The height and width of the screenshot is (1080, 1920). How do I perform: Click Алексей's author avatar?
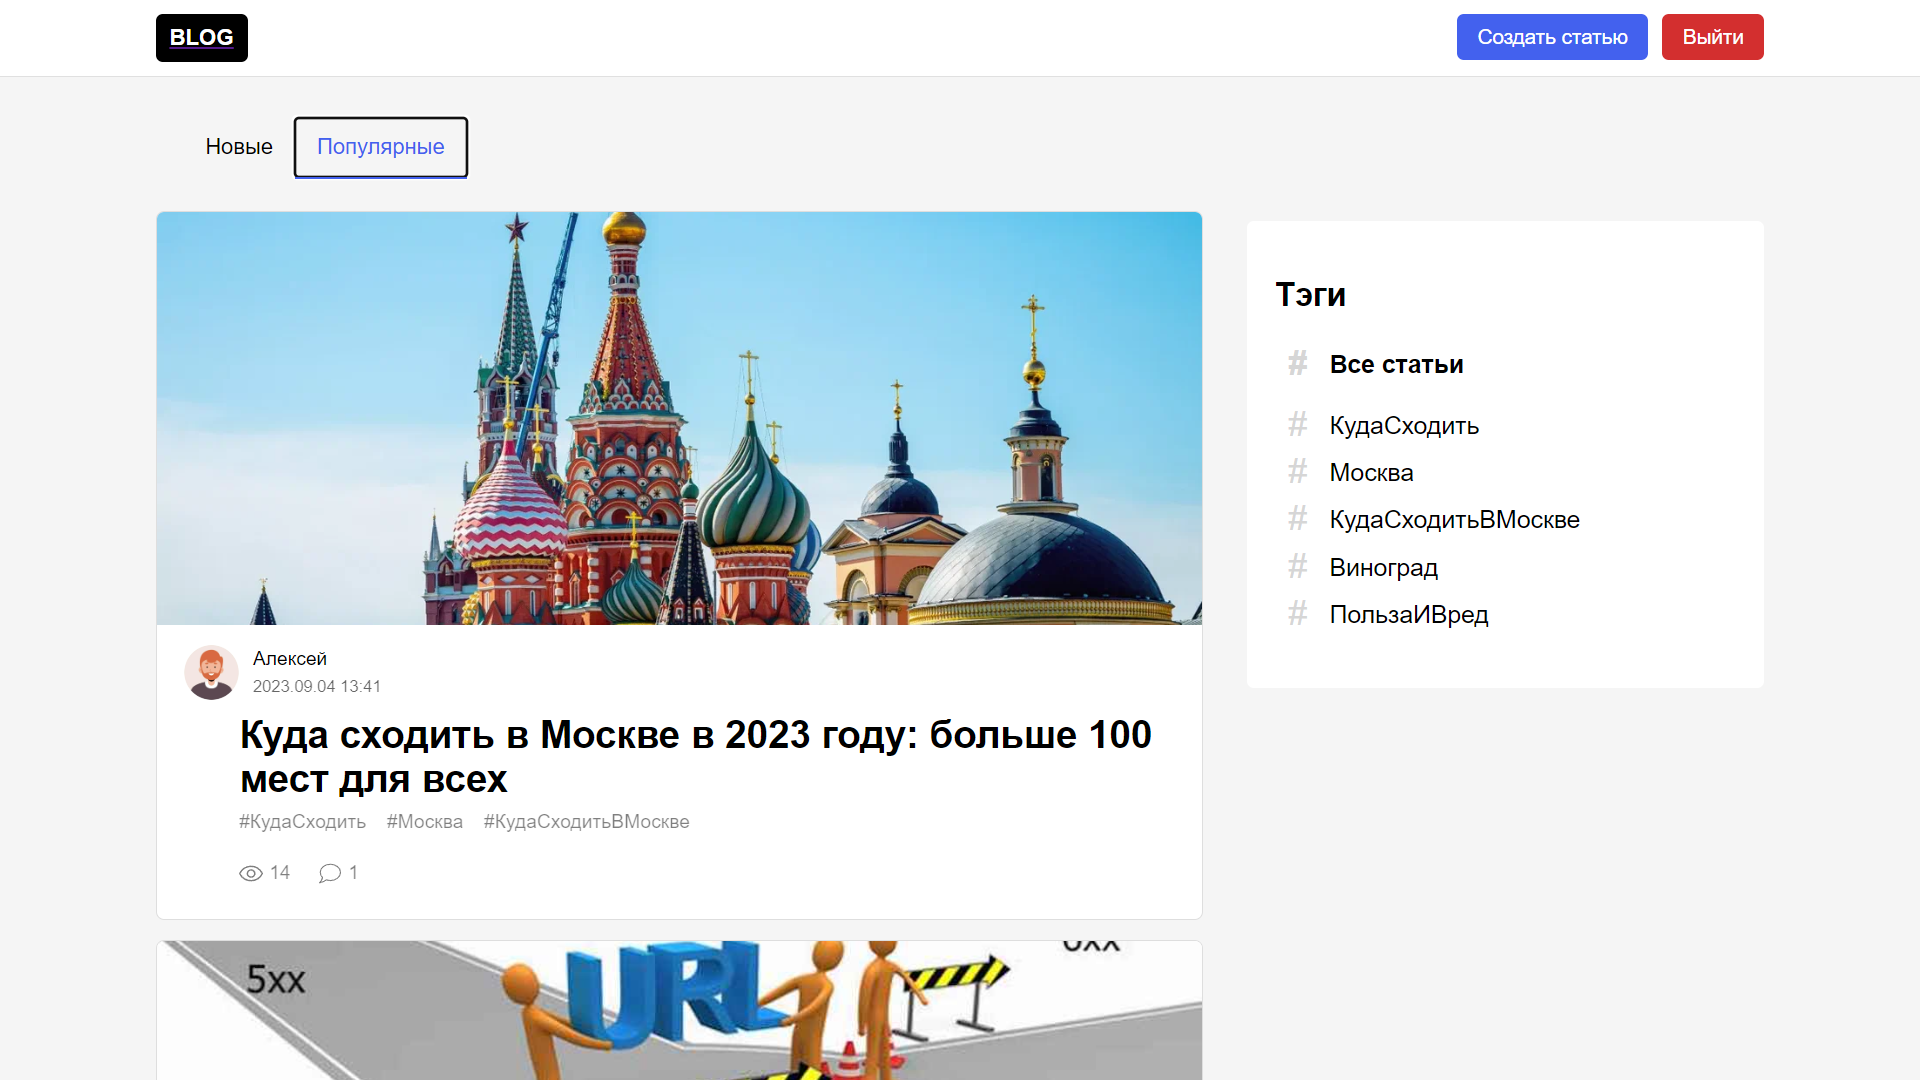tap(211, 672)
